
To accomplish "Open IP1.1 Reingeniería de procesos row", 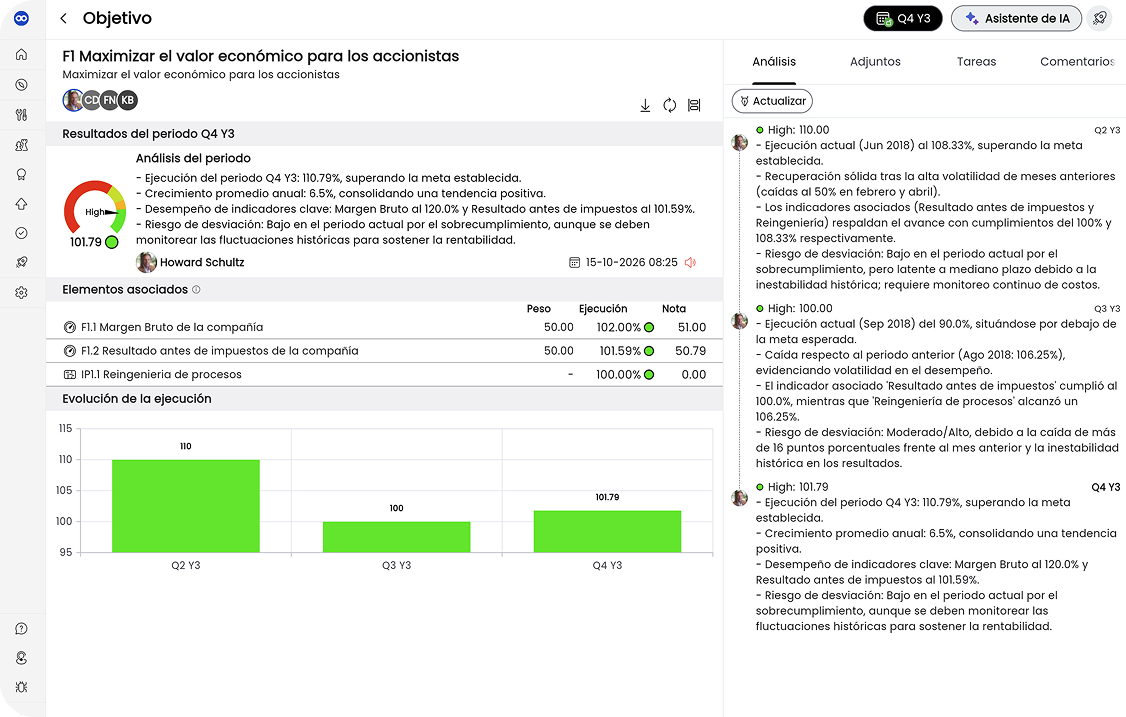I will [384, 375].
